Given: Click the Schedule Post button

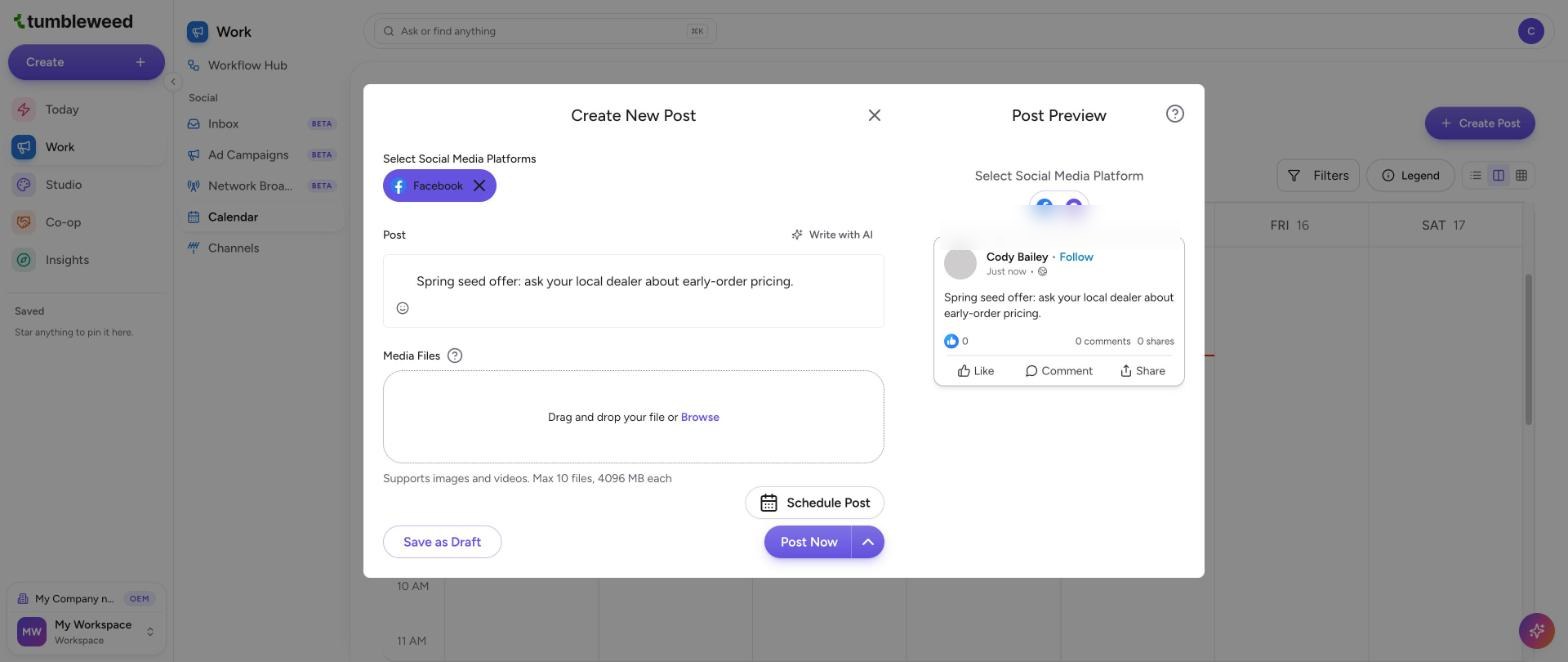Looking at the screenshot, I should click(x=814, y=503).
